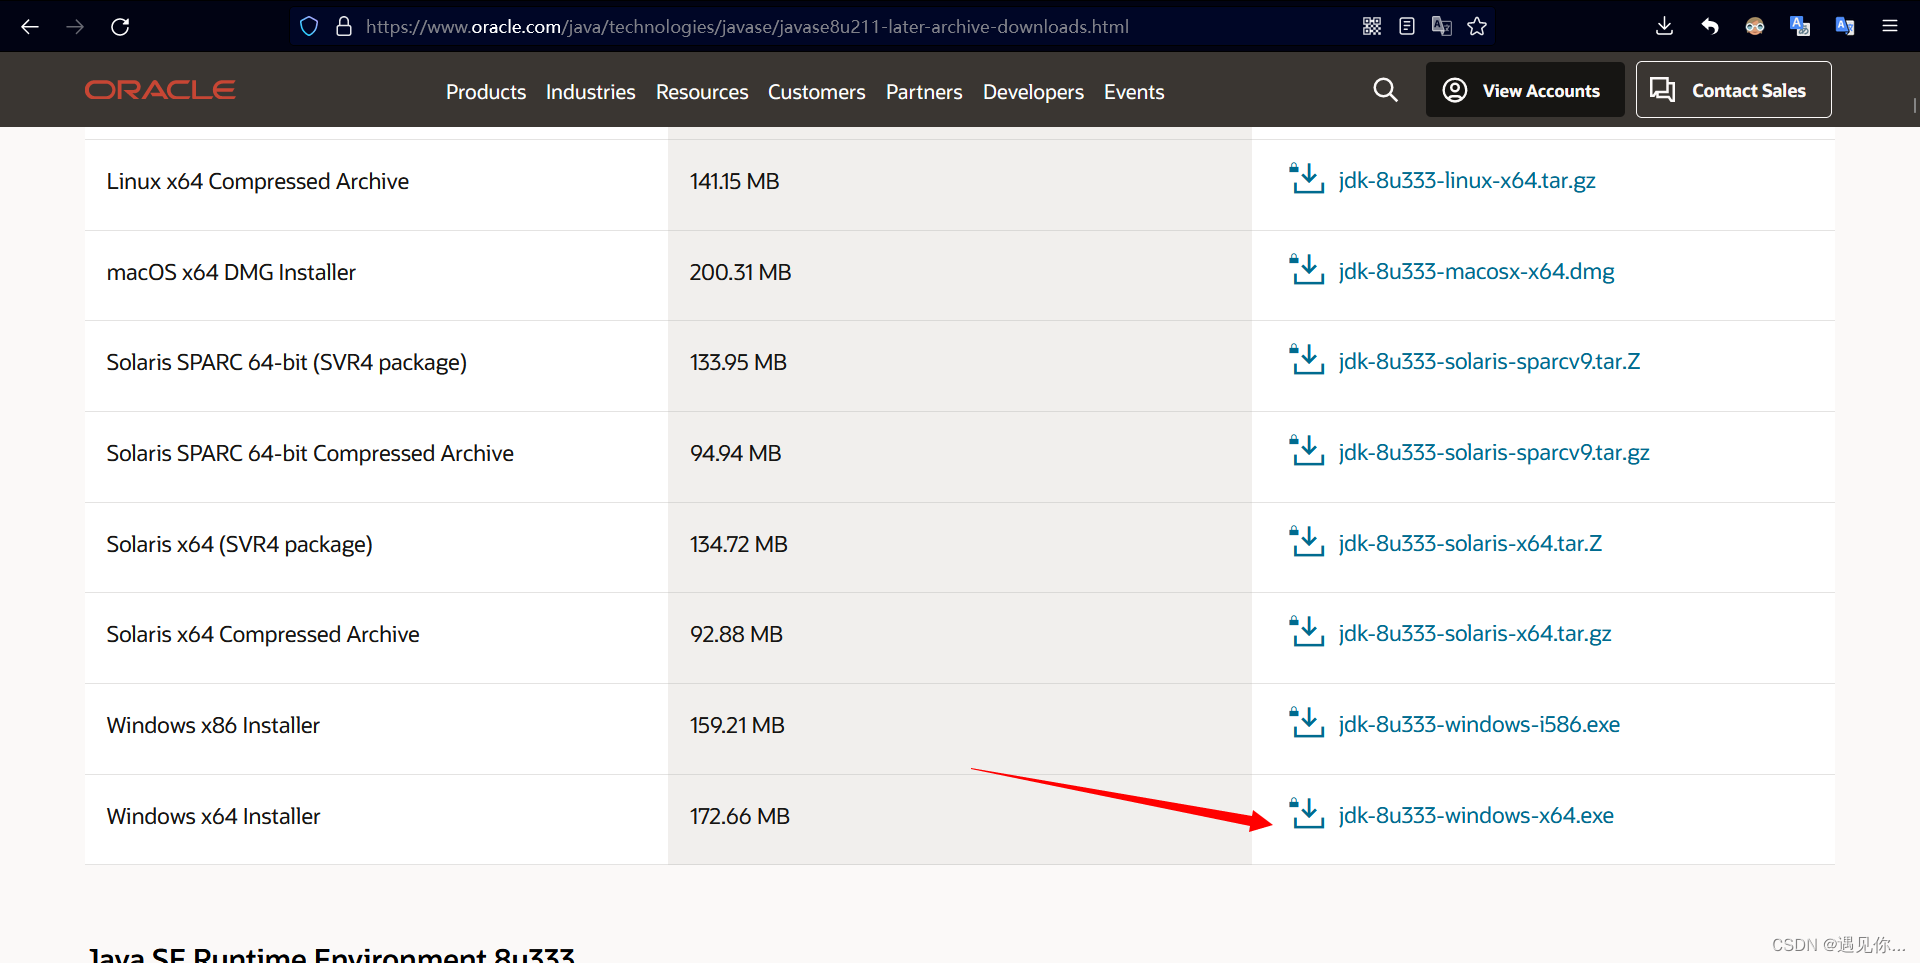
Task: Click download icon for macosx-x64.dmg
Action: point(1307,271)
